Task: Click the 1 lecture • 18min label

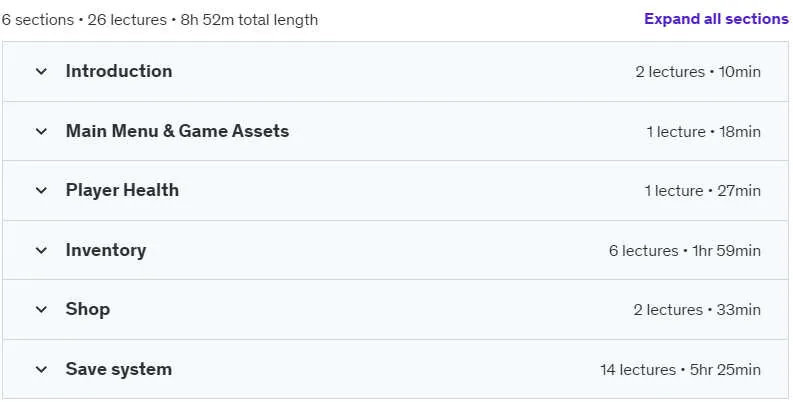Action: tap(703, 131)
